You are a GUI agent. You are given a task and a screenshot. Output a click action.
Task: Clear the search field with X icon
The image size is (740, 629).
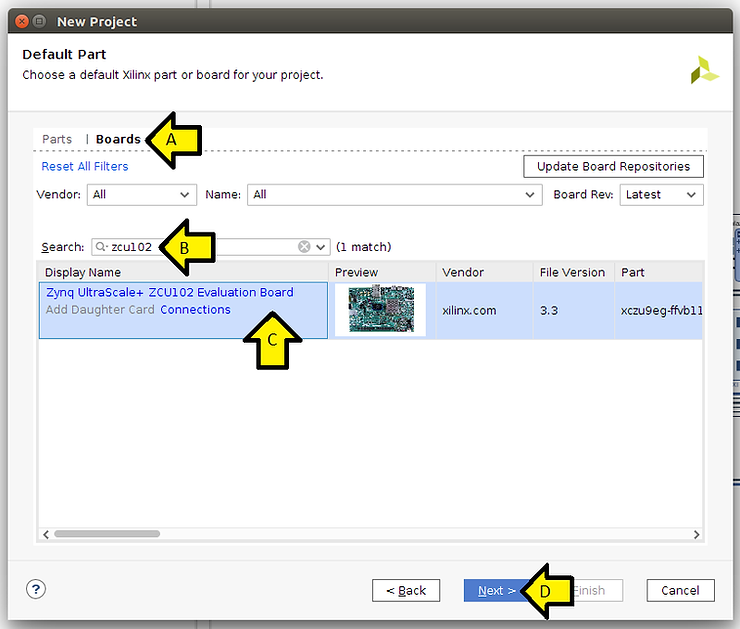304,247
